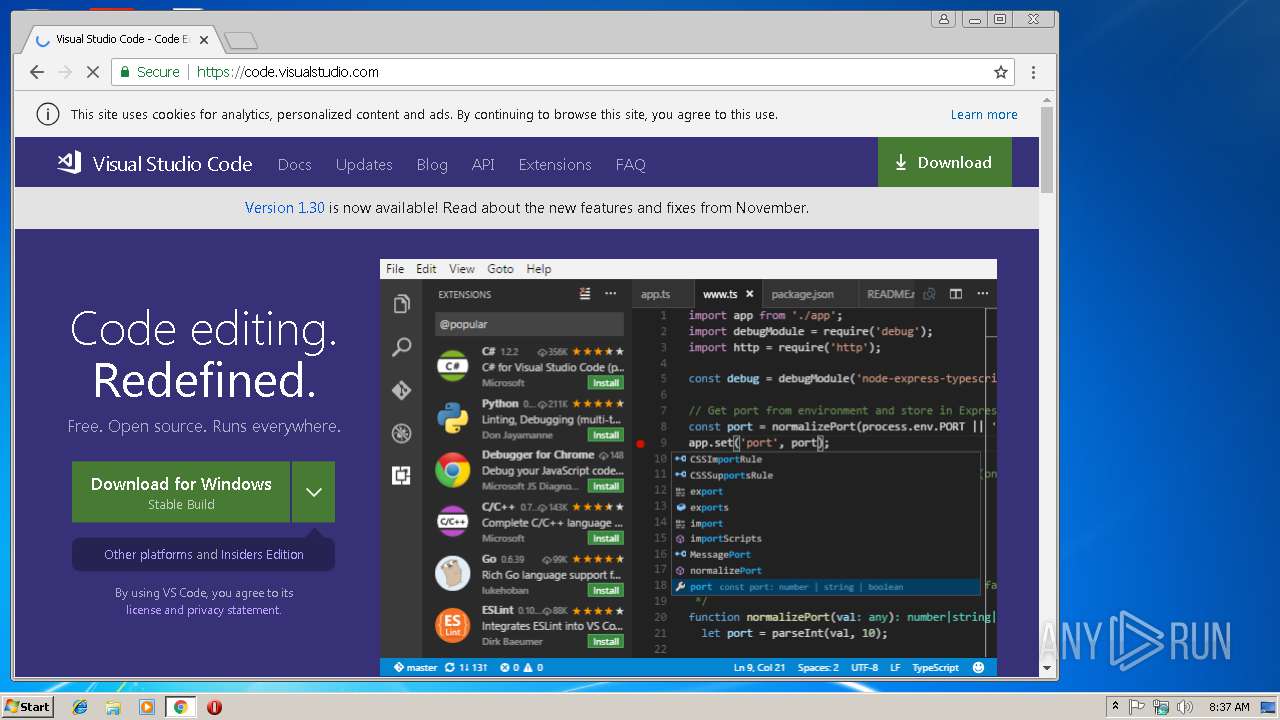
Task: Open the Version 1.30 release notes link
Action: coord(285,208)
